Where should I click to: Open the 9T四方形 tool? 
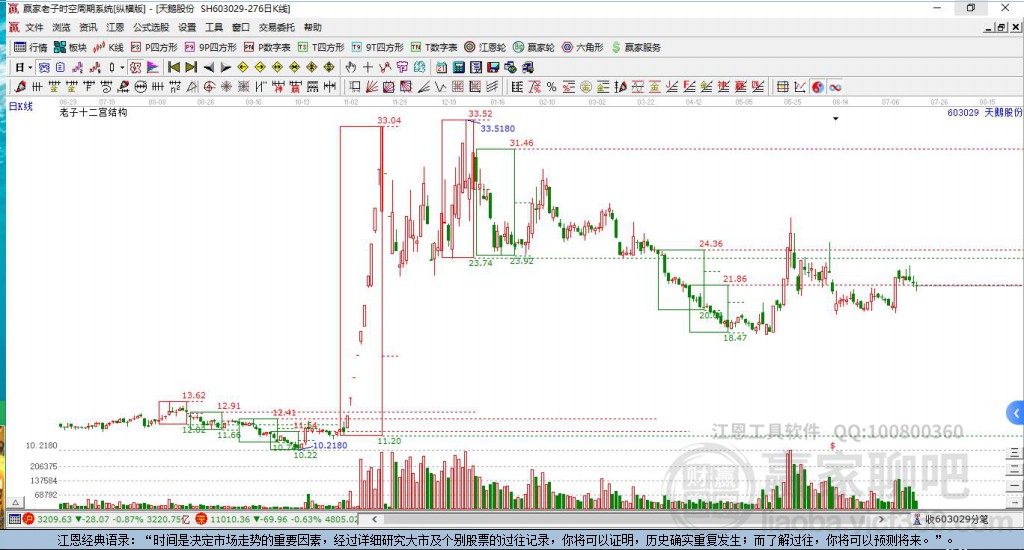377,47
